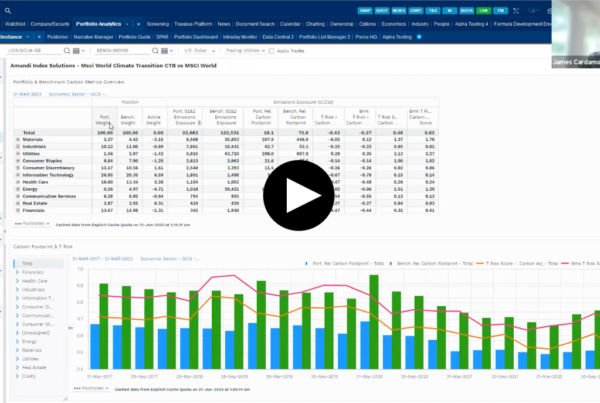Open the Ownership tab
The height and width of the screenshot is (403, 600).
[x=342, y=24]
